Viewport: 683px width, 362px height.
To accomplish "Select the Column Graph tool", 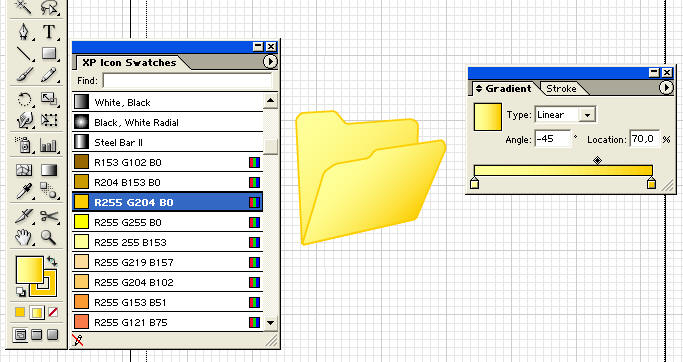I will pos(49,145).
